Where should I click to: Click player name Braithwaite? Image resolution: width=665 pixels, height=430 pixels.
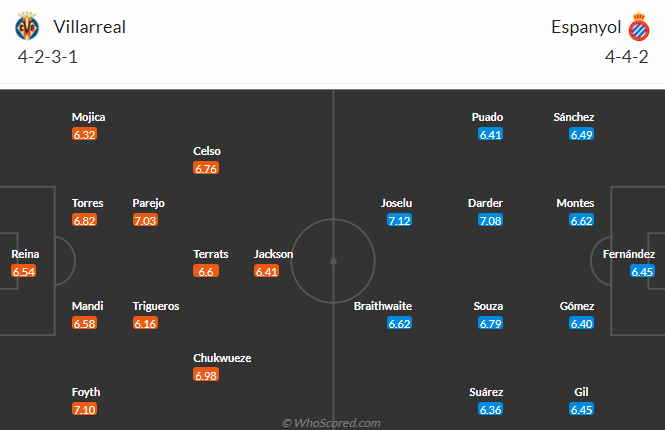point(383,306)
